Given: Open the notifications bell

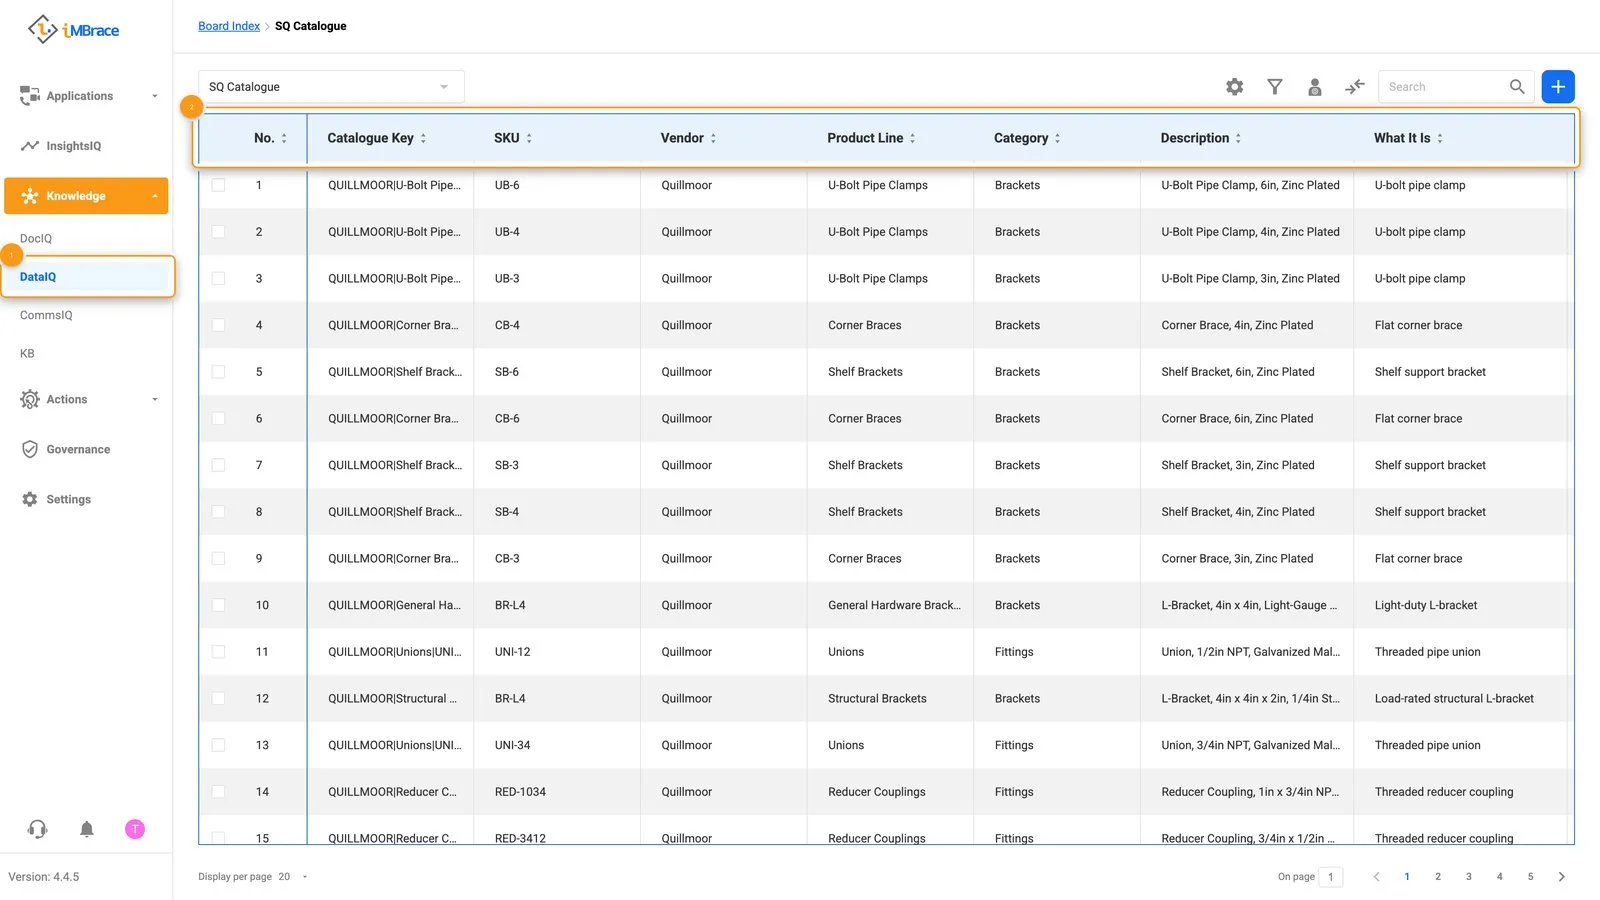Looking at the screenshot, I should 87,829.
